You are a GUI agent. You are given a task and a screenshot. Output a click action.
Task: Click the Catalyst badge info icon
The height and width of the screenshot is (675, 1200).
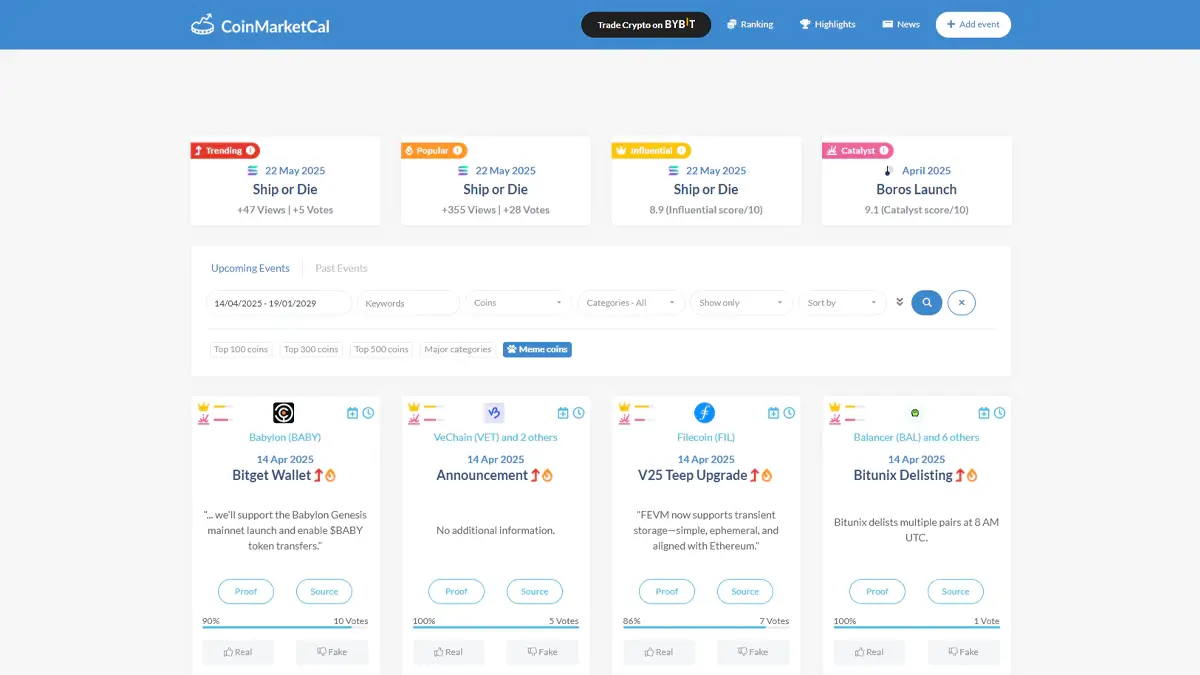coord(885,151)
